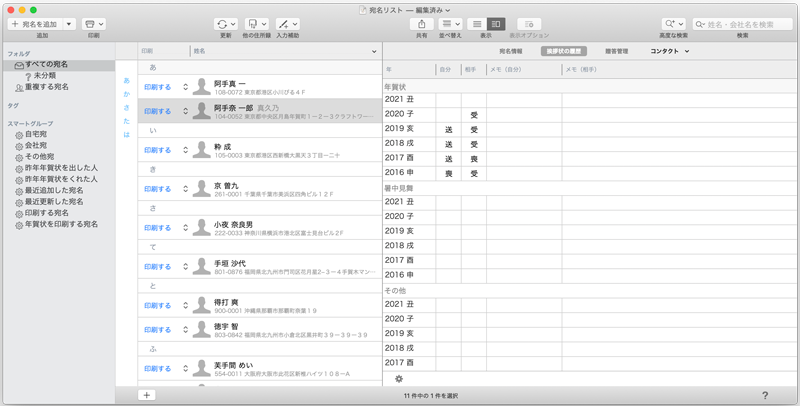Image resolution: width=800 pixels, height=406 pixels.
Task: Expand the コンタクト dropdown
Action: click(x=669, y=51)
